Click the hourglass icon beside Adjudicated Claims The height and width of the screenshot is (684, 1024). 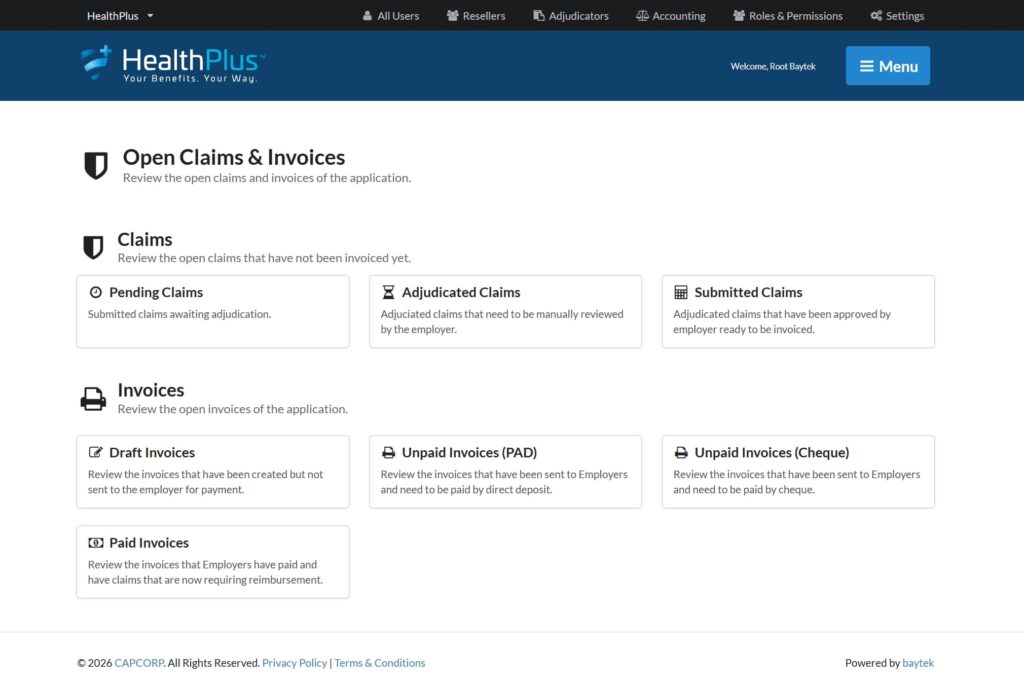point(388,293)
